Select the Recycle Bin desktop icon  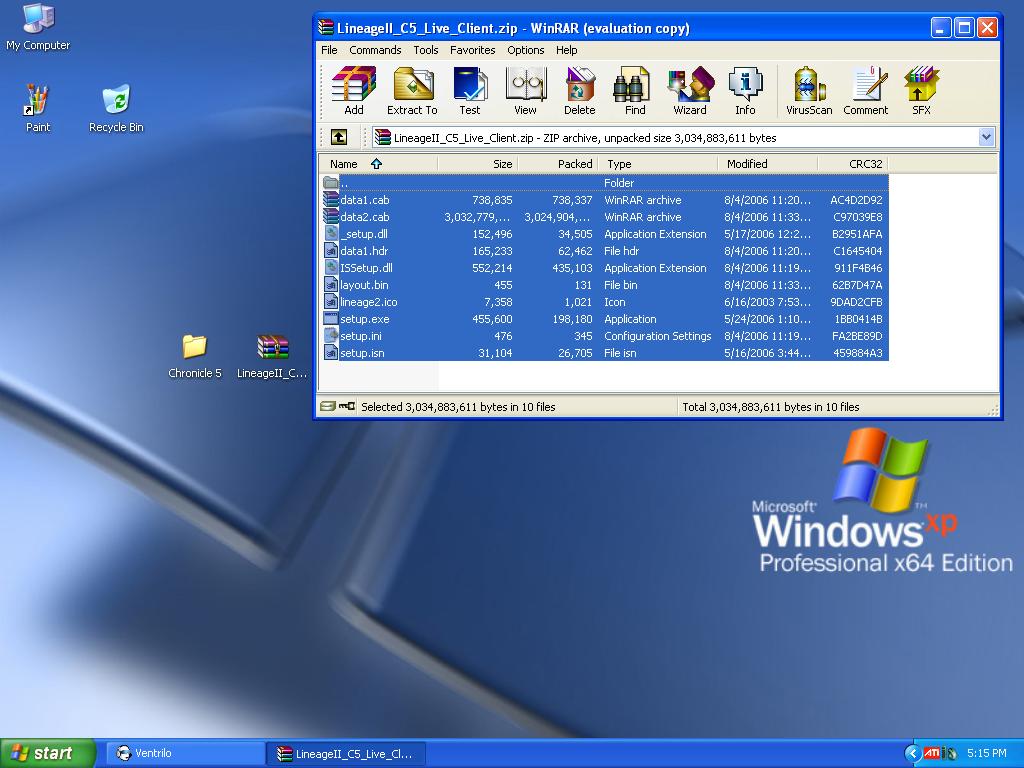[116, 108]
